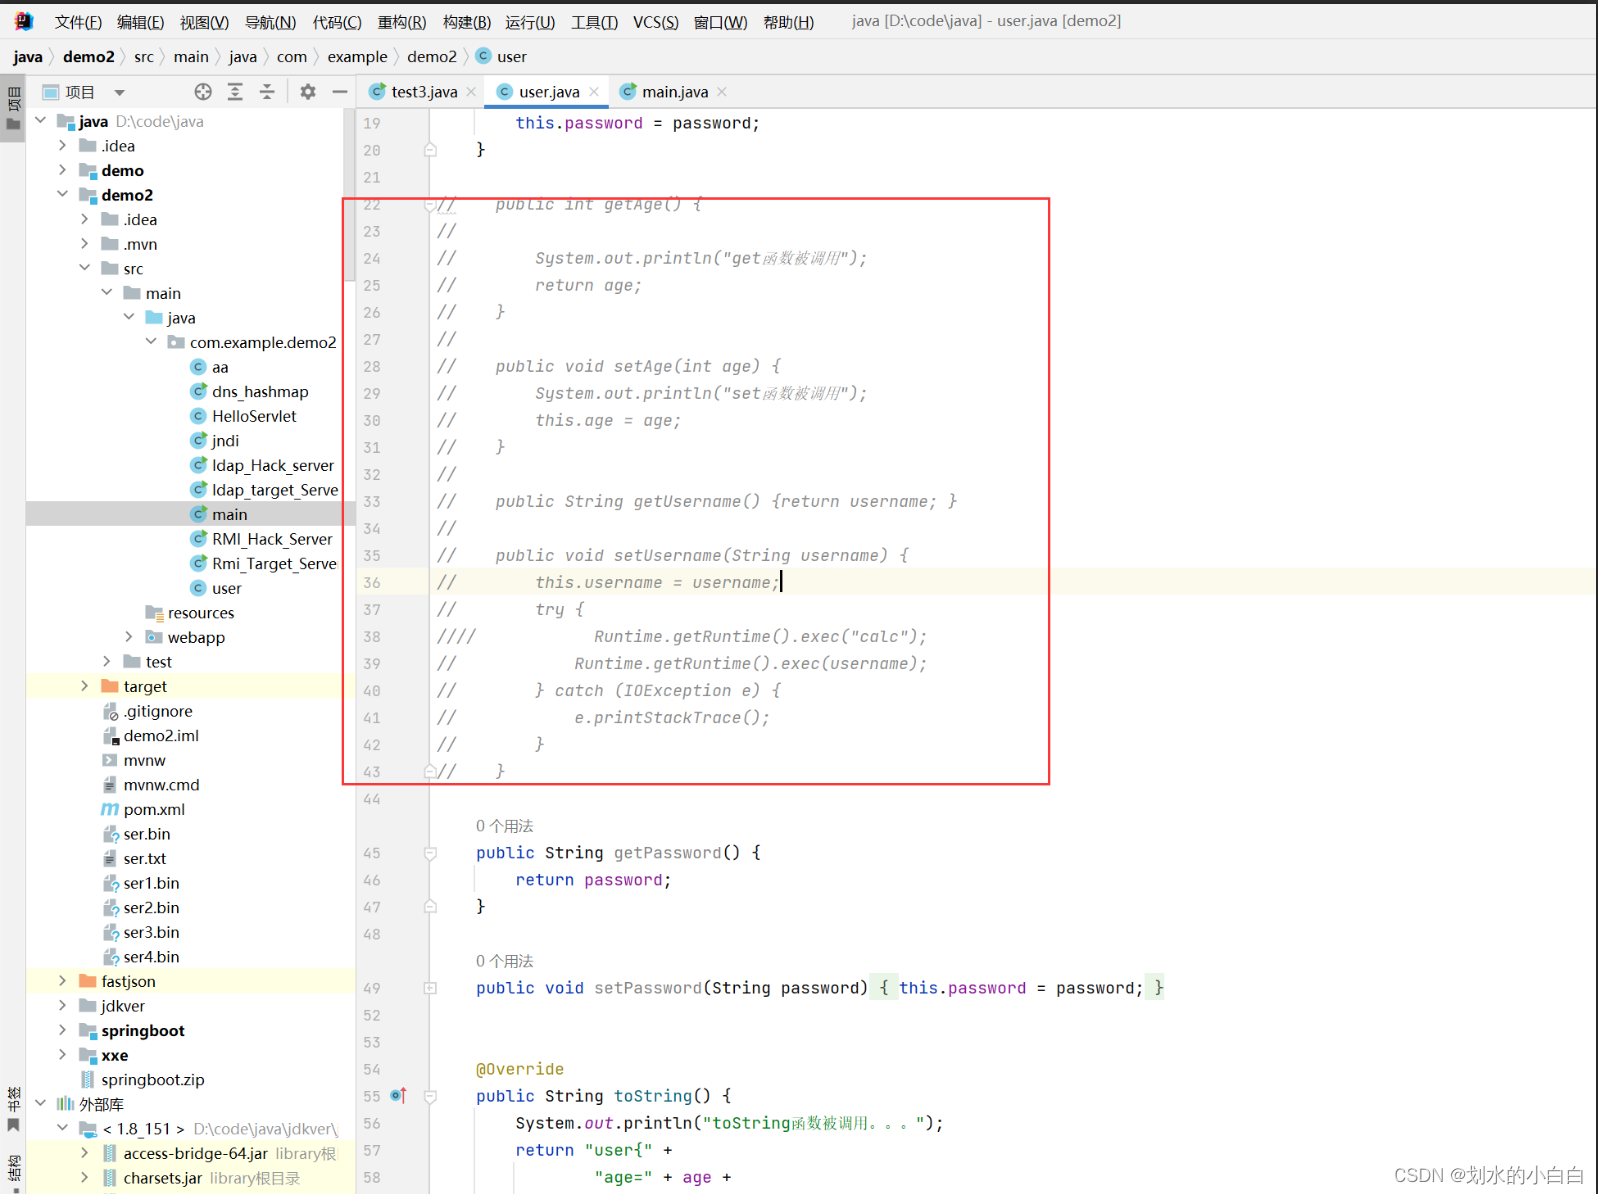1598x1194 pixels.
Task: Expand the demo module folder
Action: [62, 170]
